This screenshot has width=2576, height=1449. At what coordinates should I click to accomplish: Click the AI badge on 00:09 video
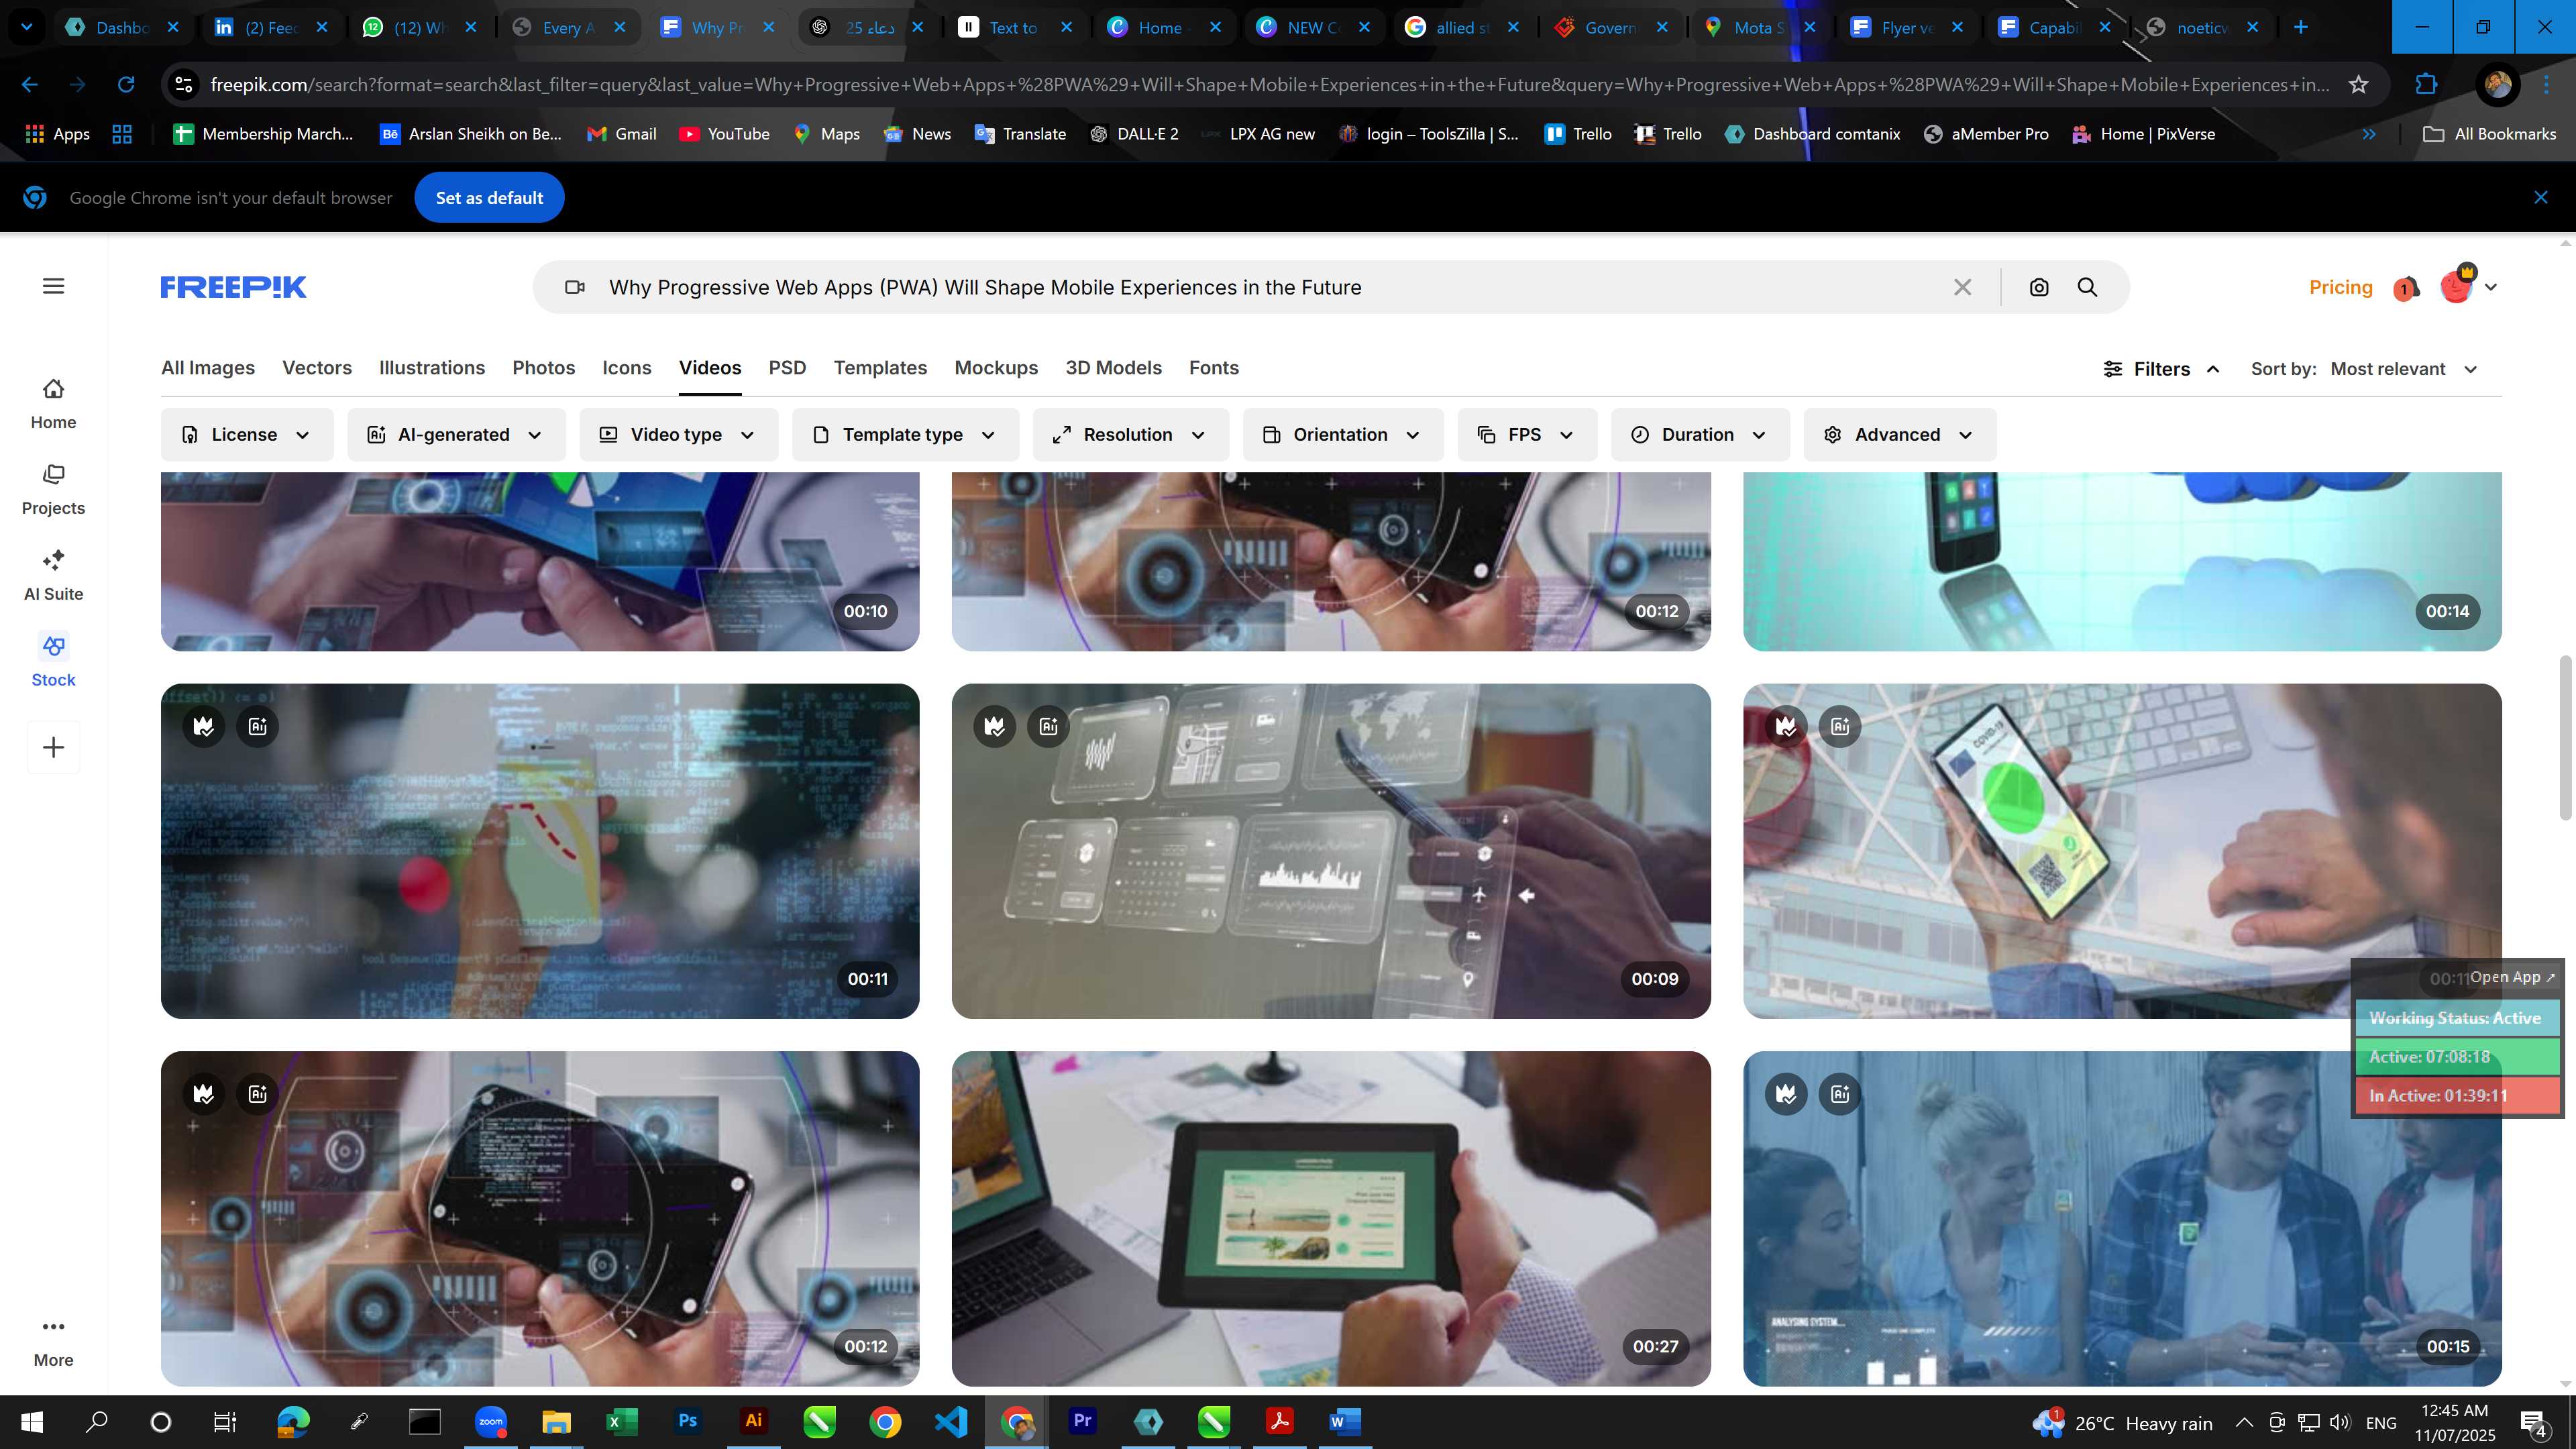tap(1048, 726)
